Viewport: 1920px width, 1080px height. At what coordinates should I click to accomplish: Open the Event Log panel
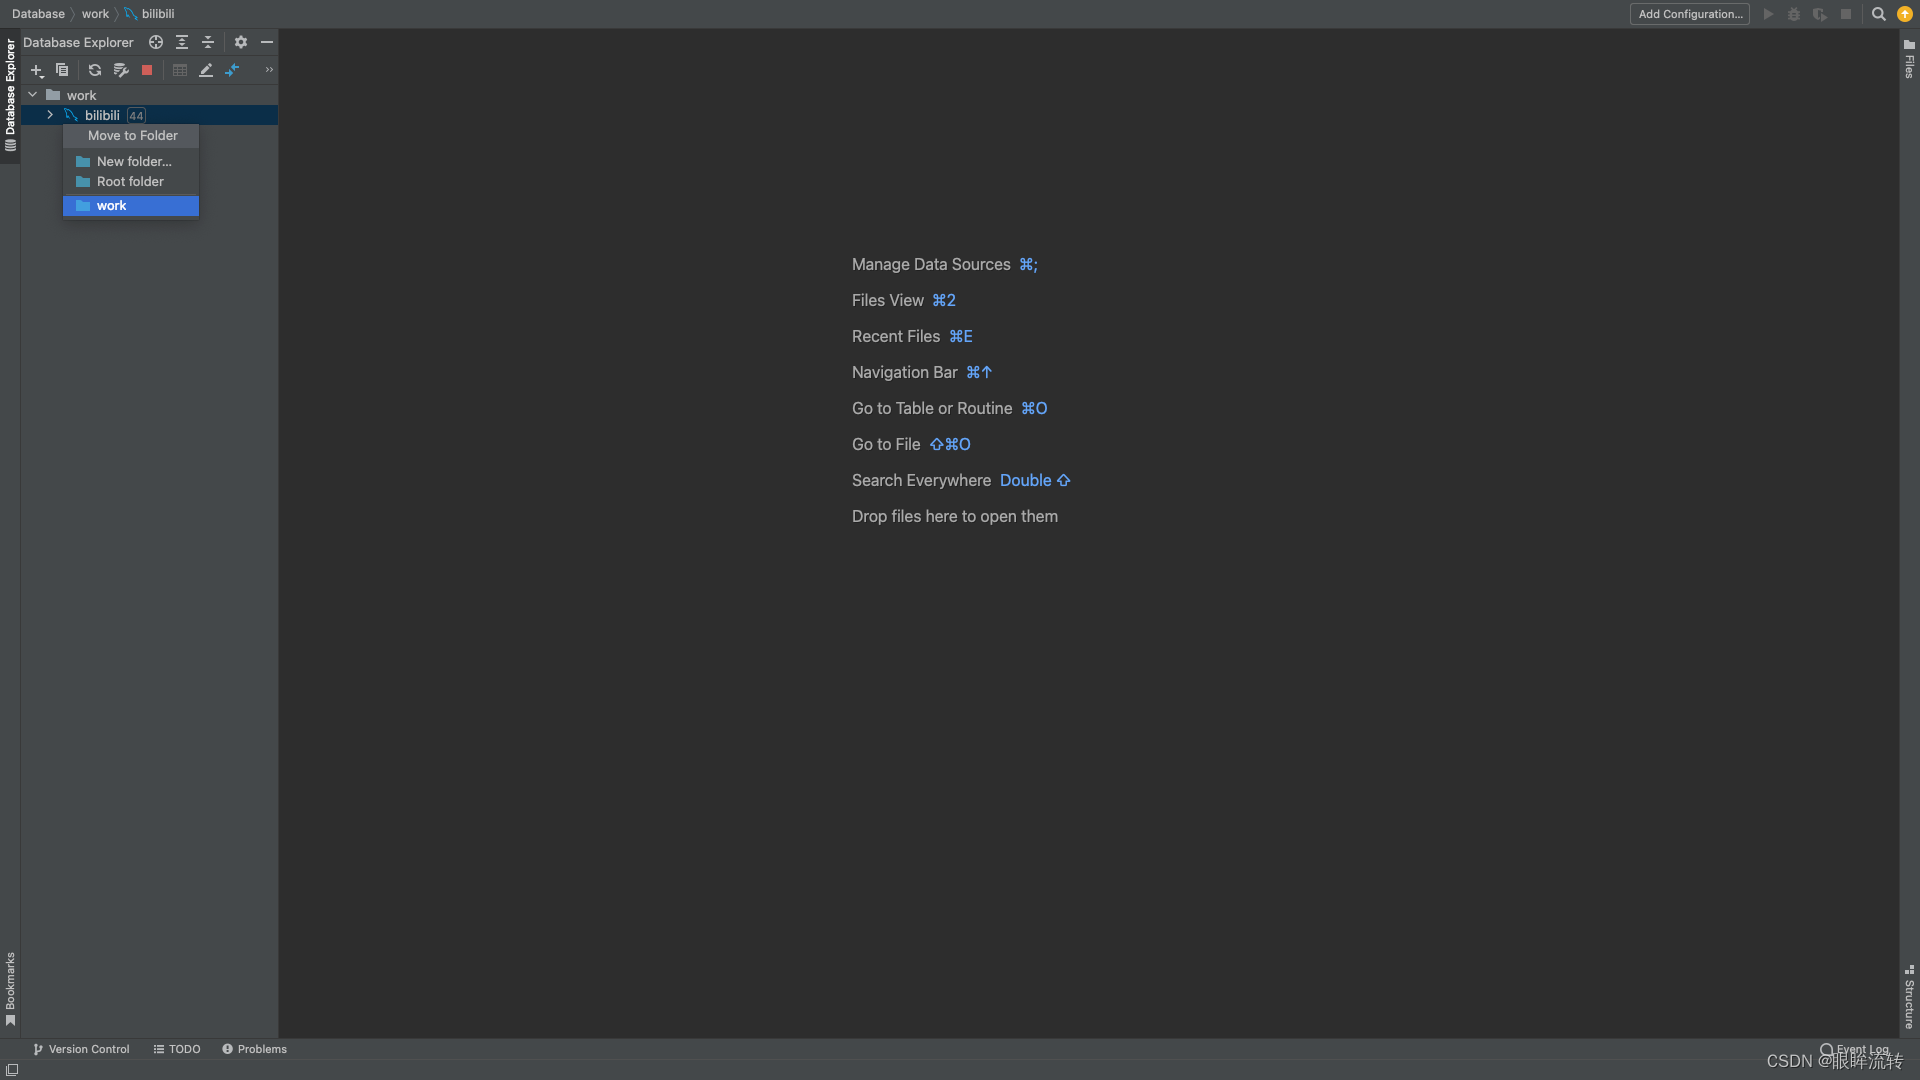click(1858, 1048)
